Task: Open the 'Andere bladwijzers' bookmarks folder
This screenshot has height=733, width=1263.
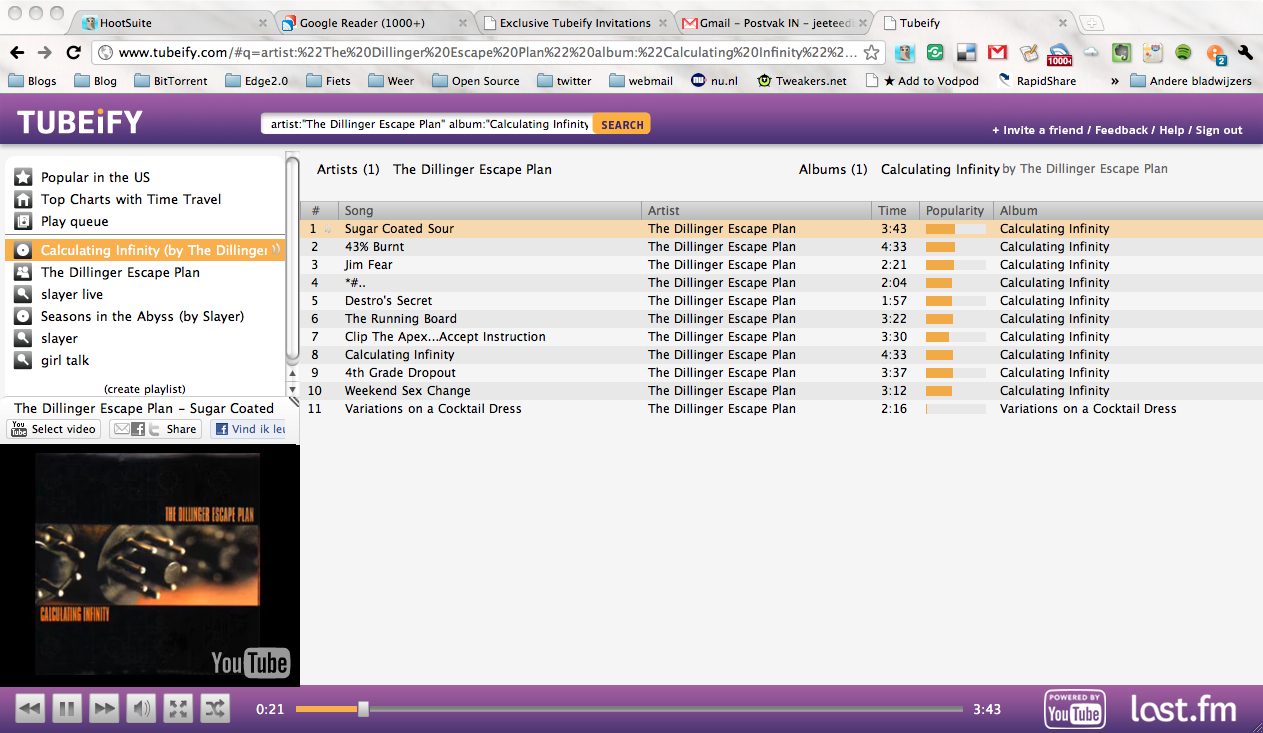Action: 1190,81
